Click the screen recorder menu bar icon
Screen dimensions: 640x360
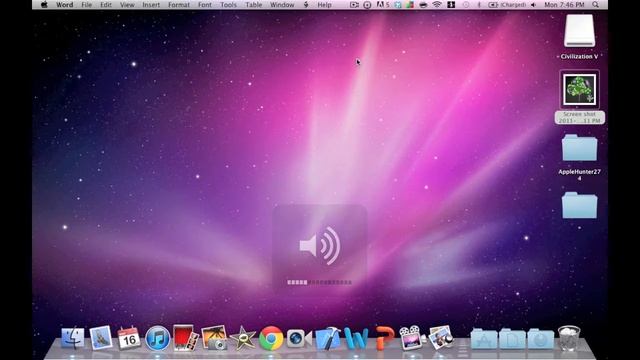click(x=354, y=5)
